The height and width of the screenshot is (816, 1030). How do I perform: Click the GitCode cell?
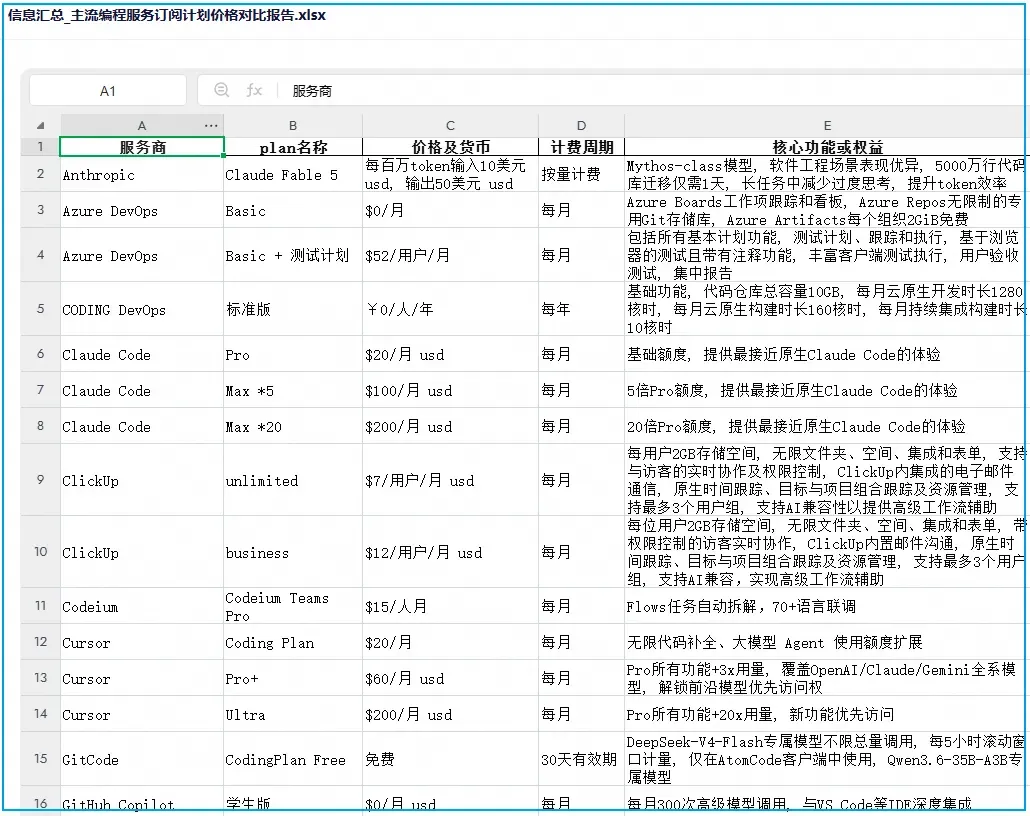click(142, 759)
